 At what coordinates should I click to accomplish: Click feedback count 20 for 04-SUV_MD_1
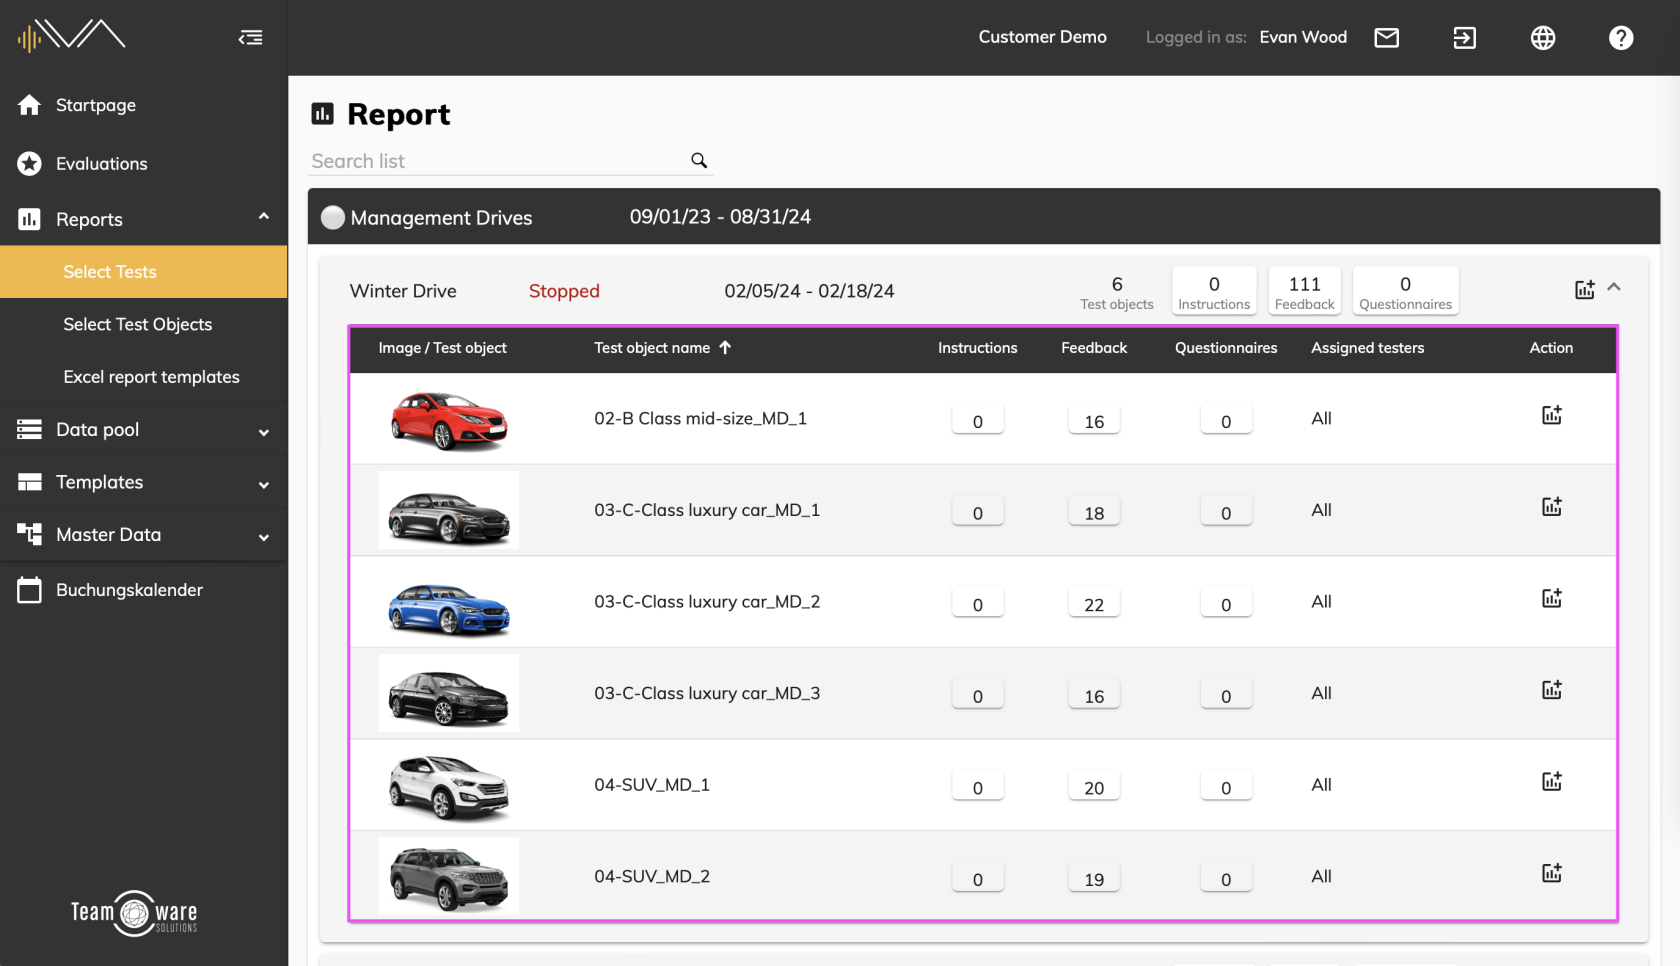point(1094,786)
